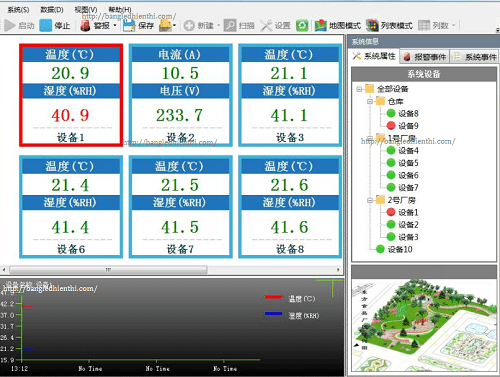Viewport: 500px width, 377px height.
Task: Switch to the 报警事件 tab
Action: pyautogui.click(x=425, y=57)
